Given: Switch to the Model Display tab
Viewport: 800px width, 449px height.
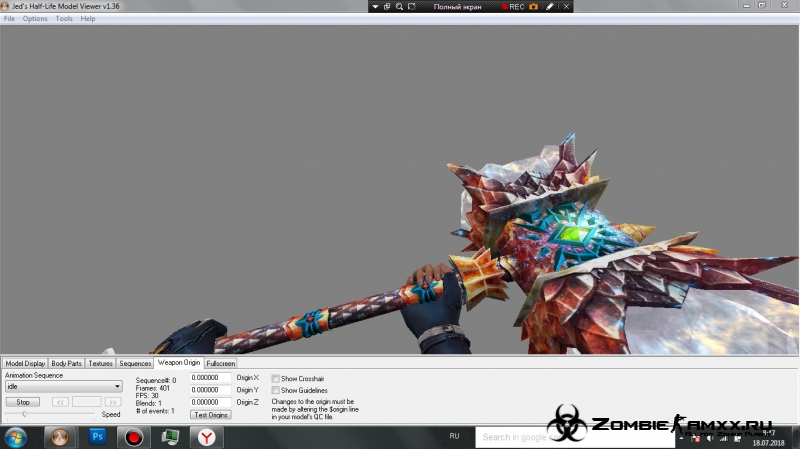Looking at the screenshot, I should (x=25, y=363).
